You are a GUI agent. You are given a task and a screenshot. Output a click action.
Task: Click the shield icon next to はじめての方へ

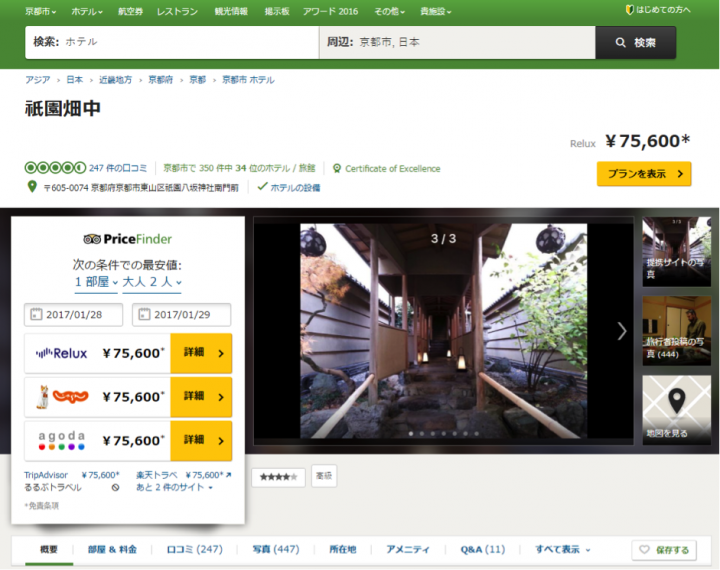[630, 10]
